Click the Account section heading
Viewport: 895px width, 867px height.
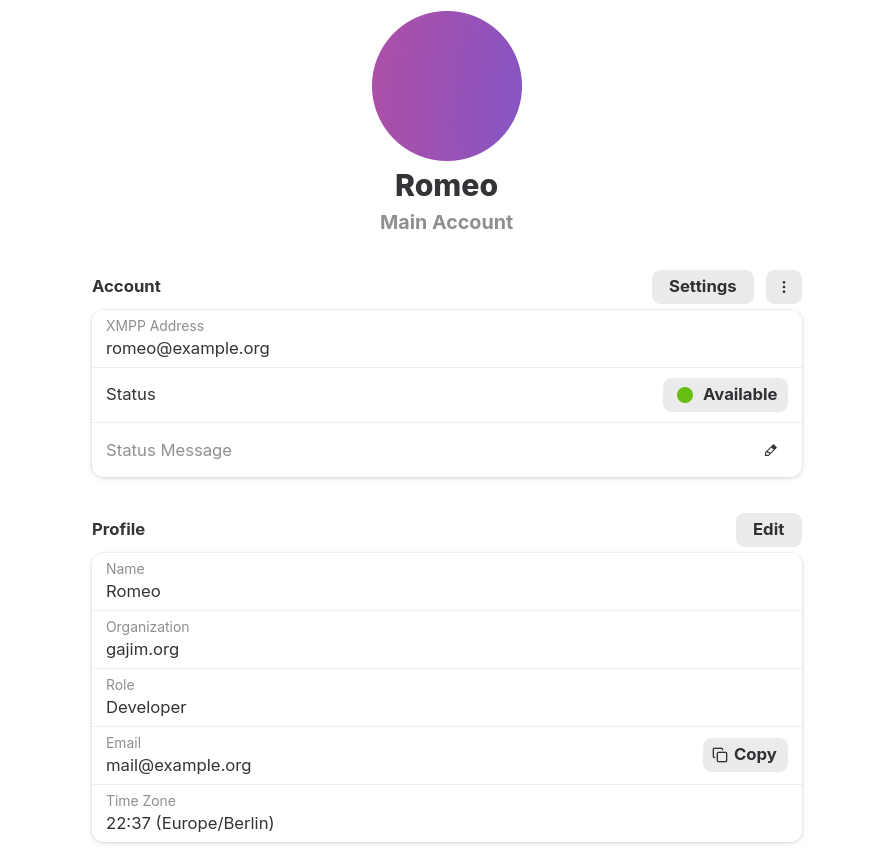pyautogui.click(x=126, y=286)
